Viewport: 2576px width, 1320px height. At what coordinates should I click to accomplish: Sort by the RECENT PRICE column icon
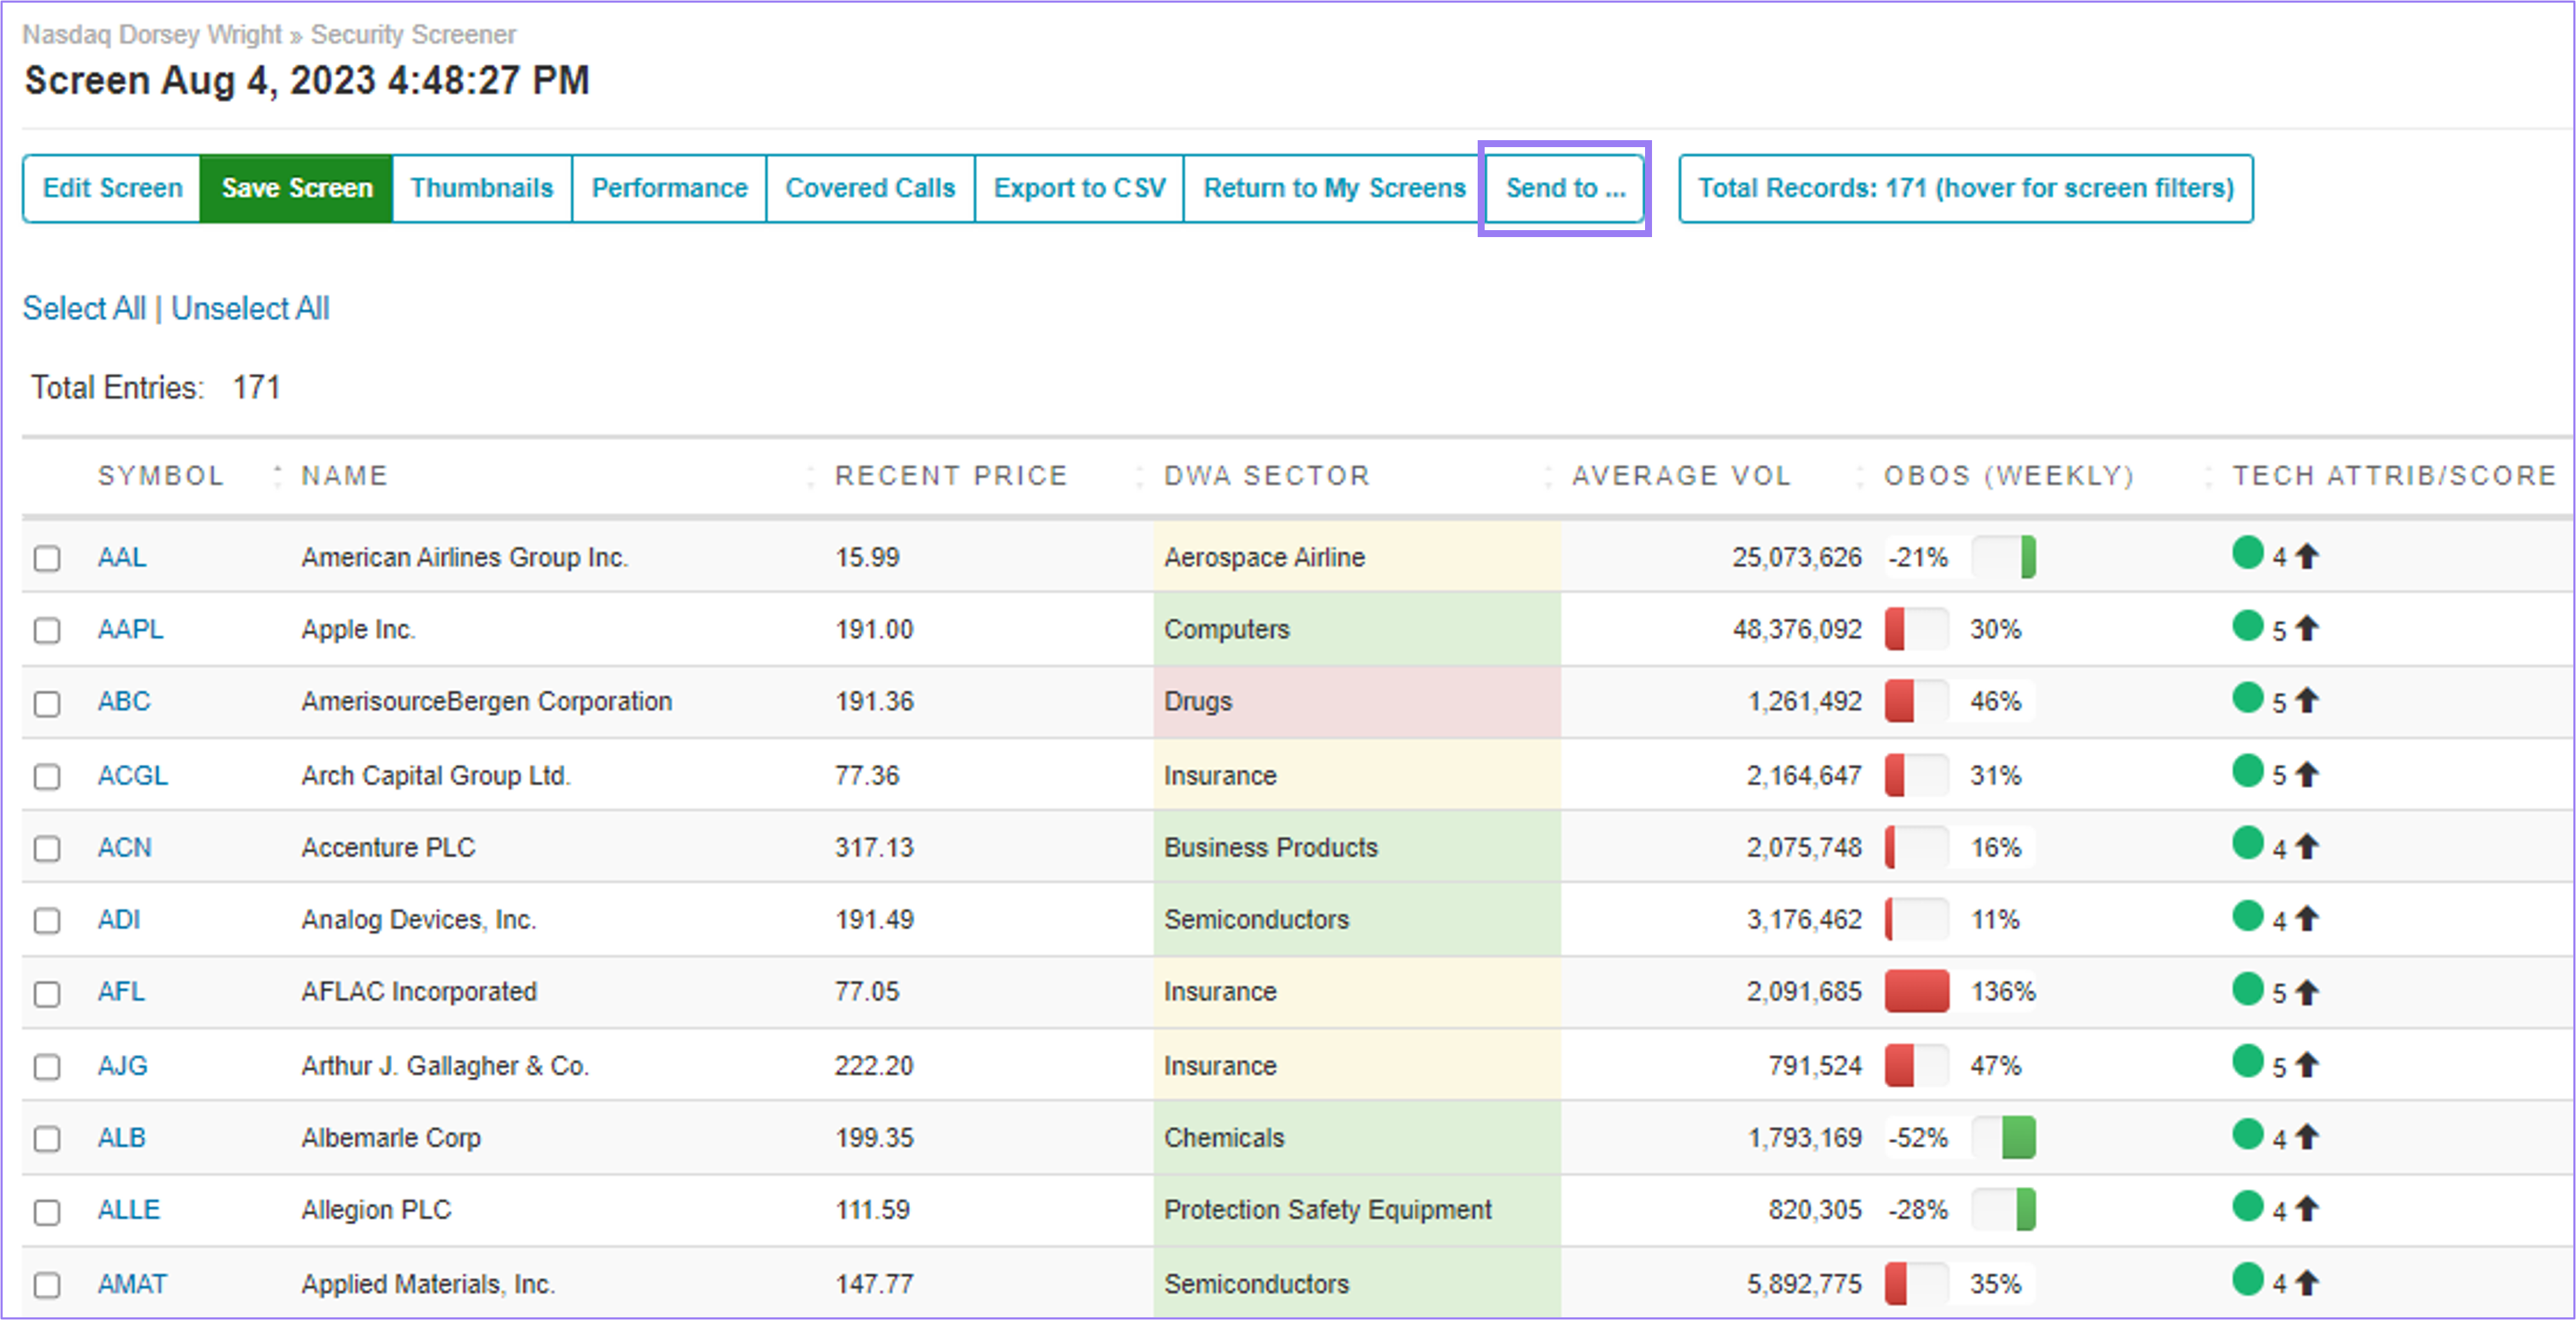point(1140,476)
